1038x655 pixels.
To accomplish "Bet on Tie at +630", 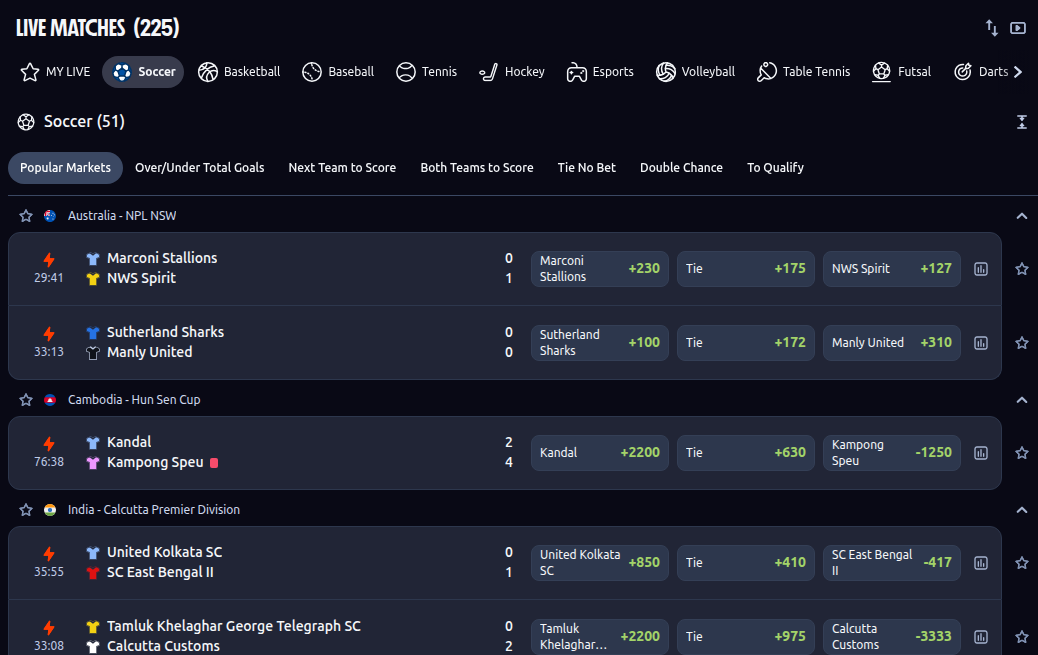I will [x=745, y=453].
